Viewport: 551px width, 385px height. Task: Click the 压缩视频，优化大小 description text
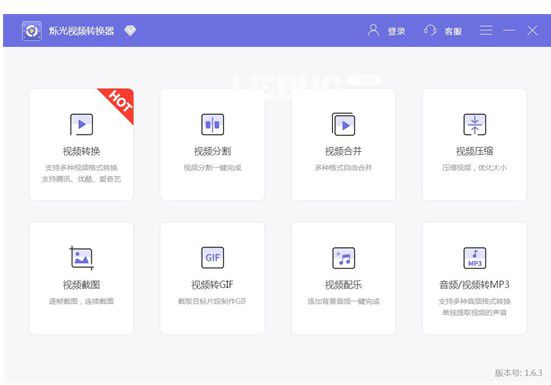point(475,168)
